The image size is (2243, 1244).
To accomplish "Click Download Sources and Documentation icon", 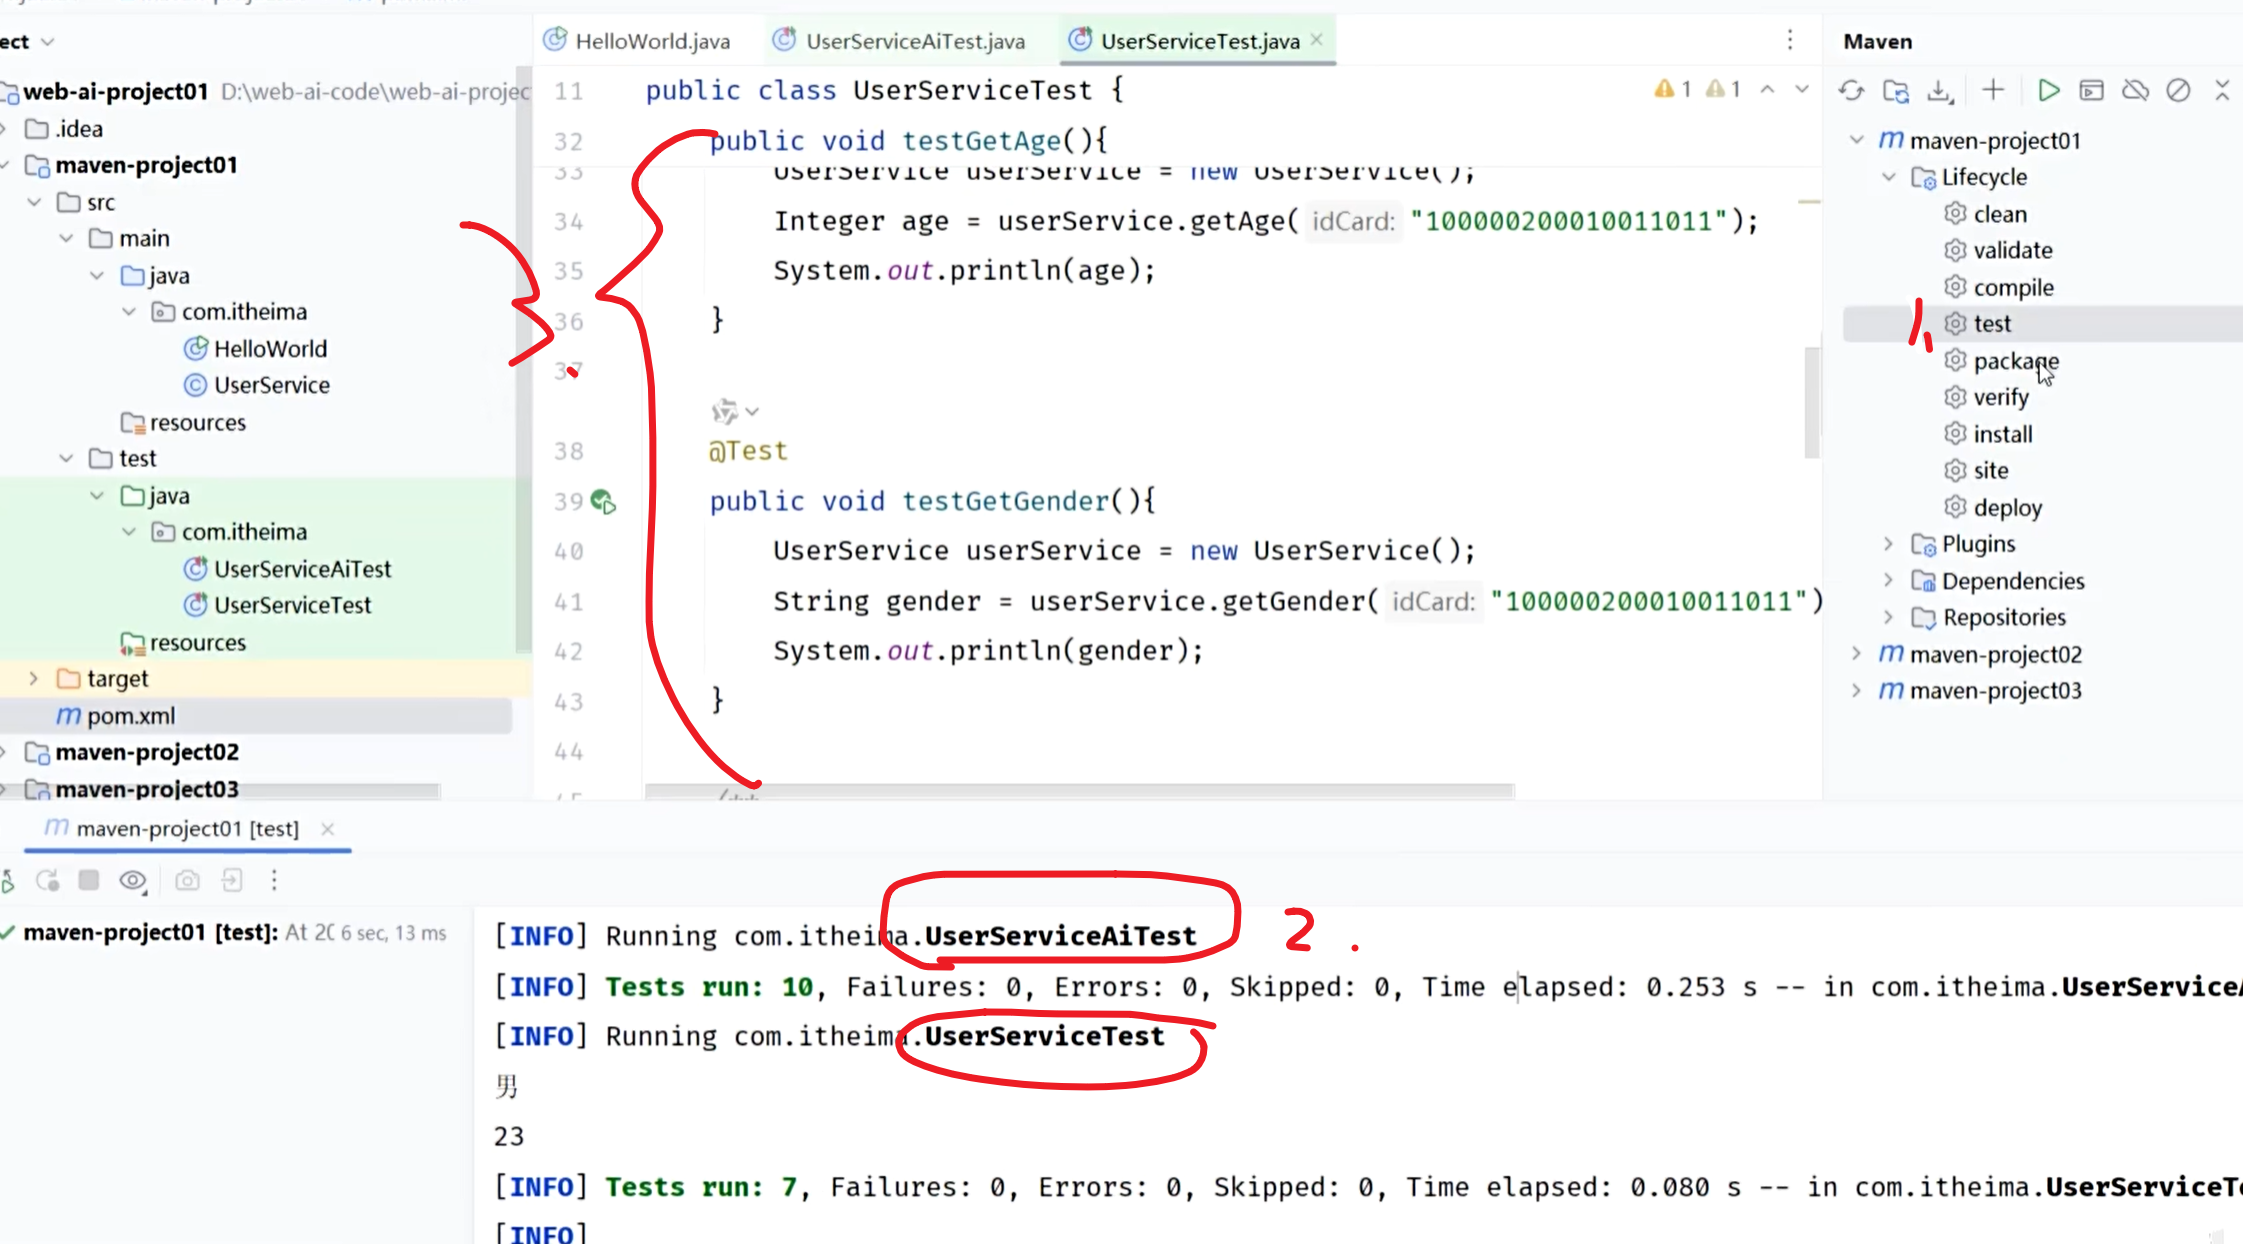I will tap(1939, 91).
